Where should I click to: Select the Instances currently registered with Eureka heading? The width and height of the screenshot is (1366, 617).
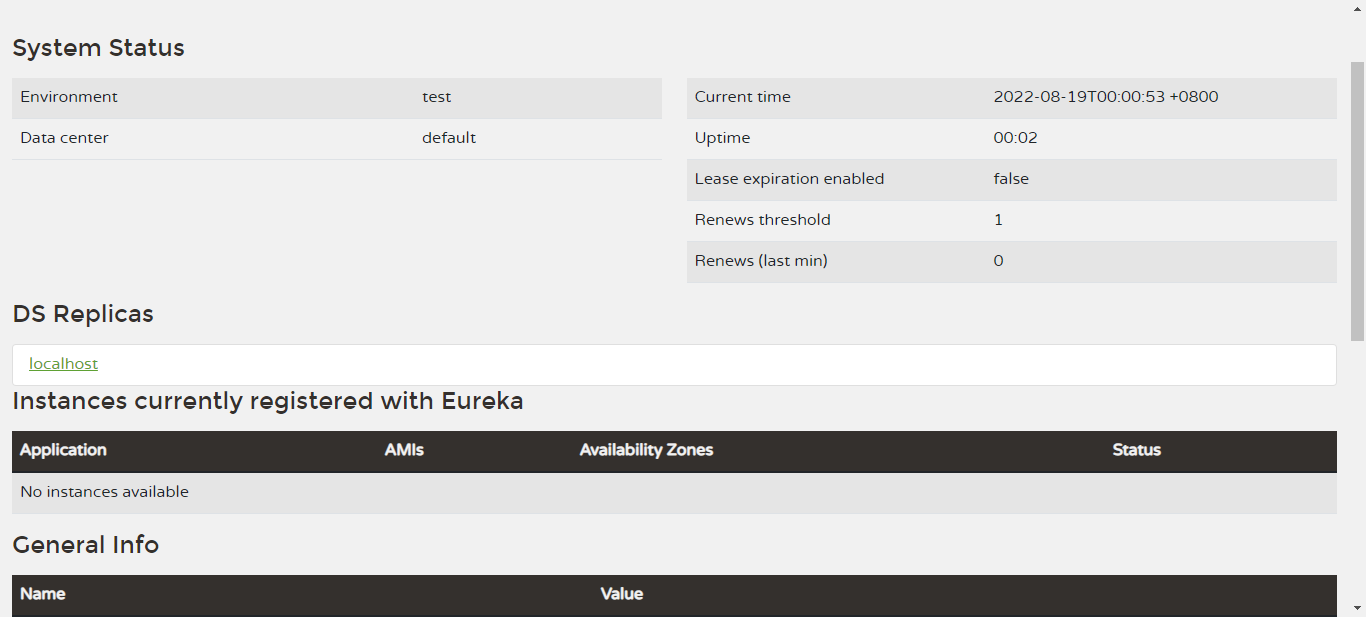pyautogui.click(x=267, y=401)
